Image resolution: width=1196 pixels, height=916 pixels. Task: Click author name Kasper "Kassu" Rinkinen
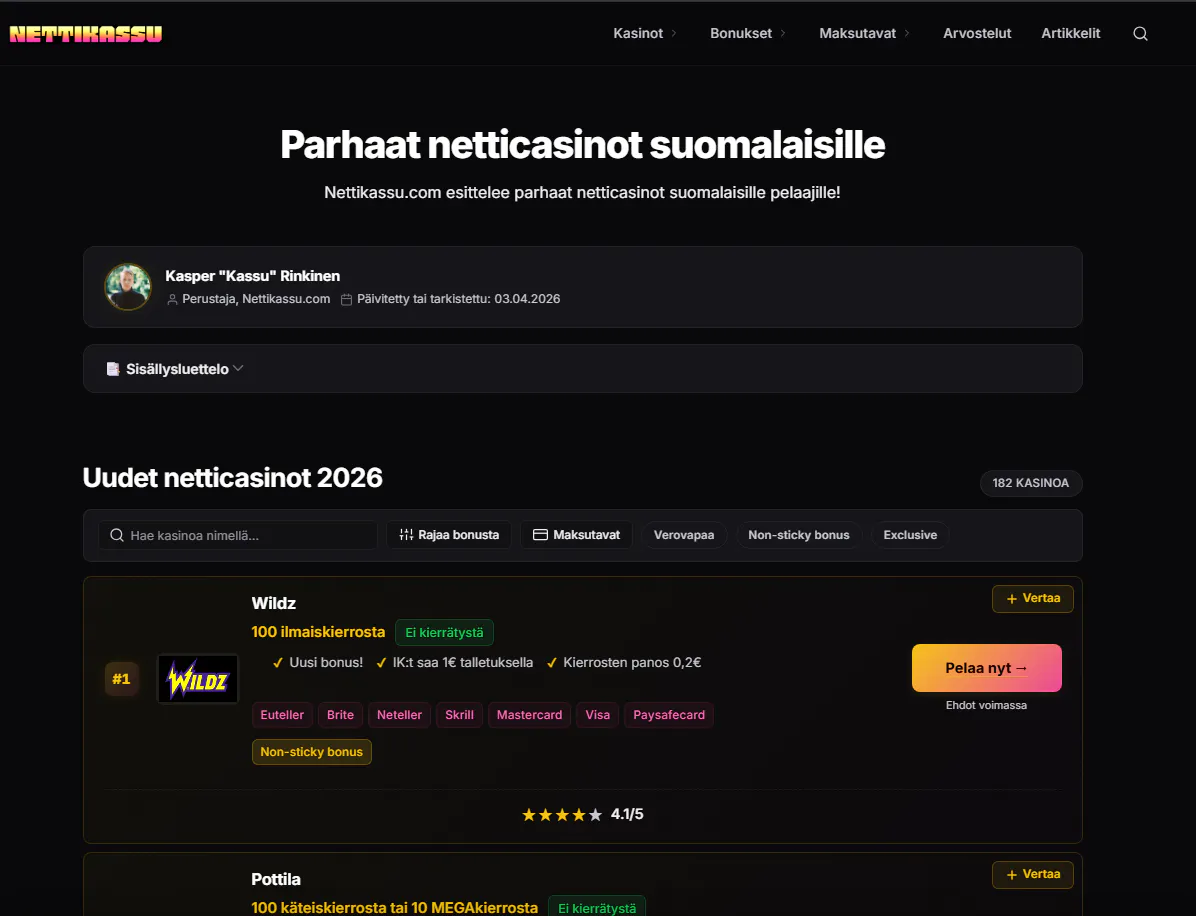point(252,276)
